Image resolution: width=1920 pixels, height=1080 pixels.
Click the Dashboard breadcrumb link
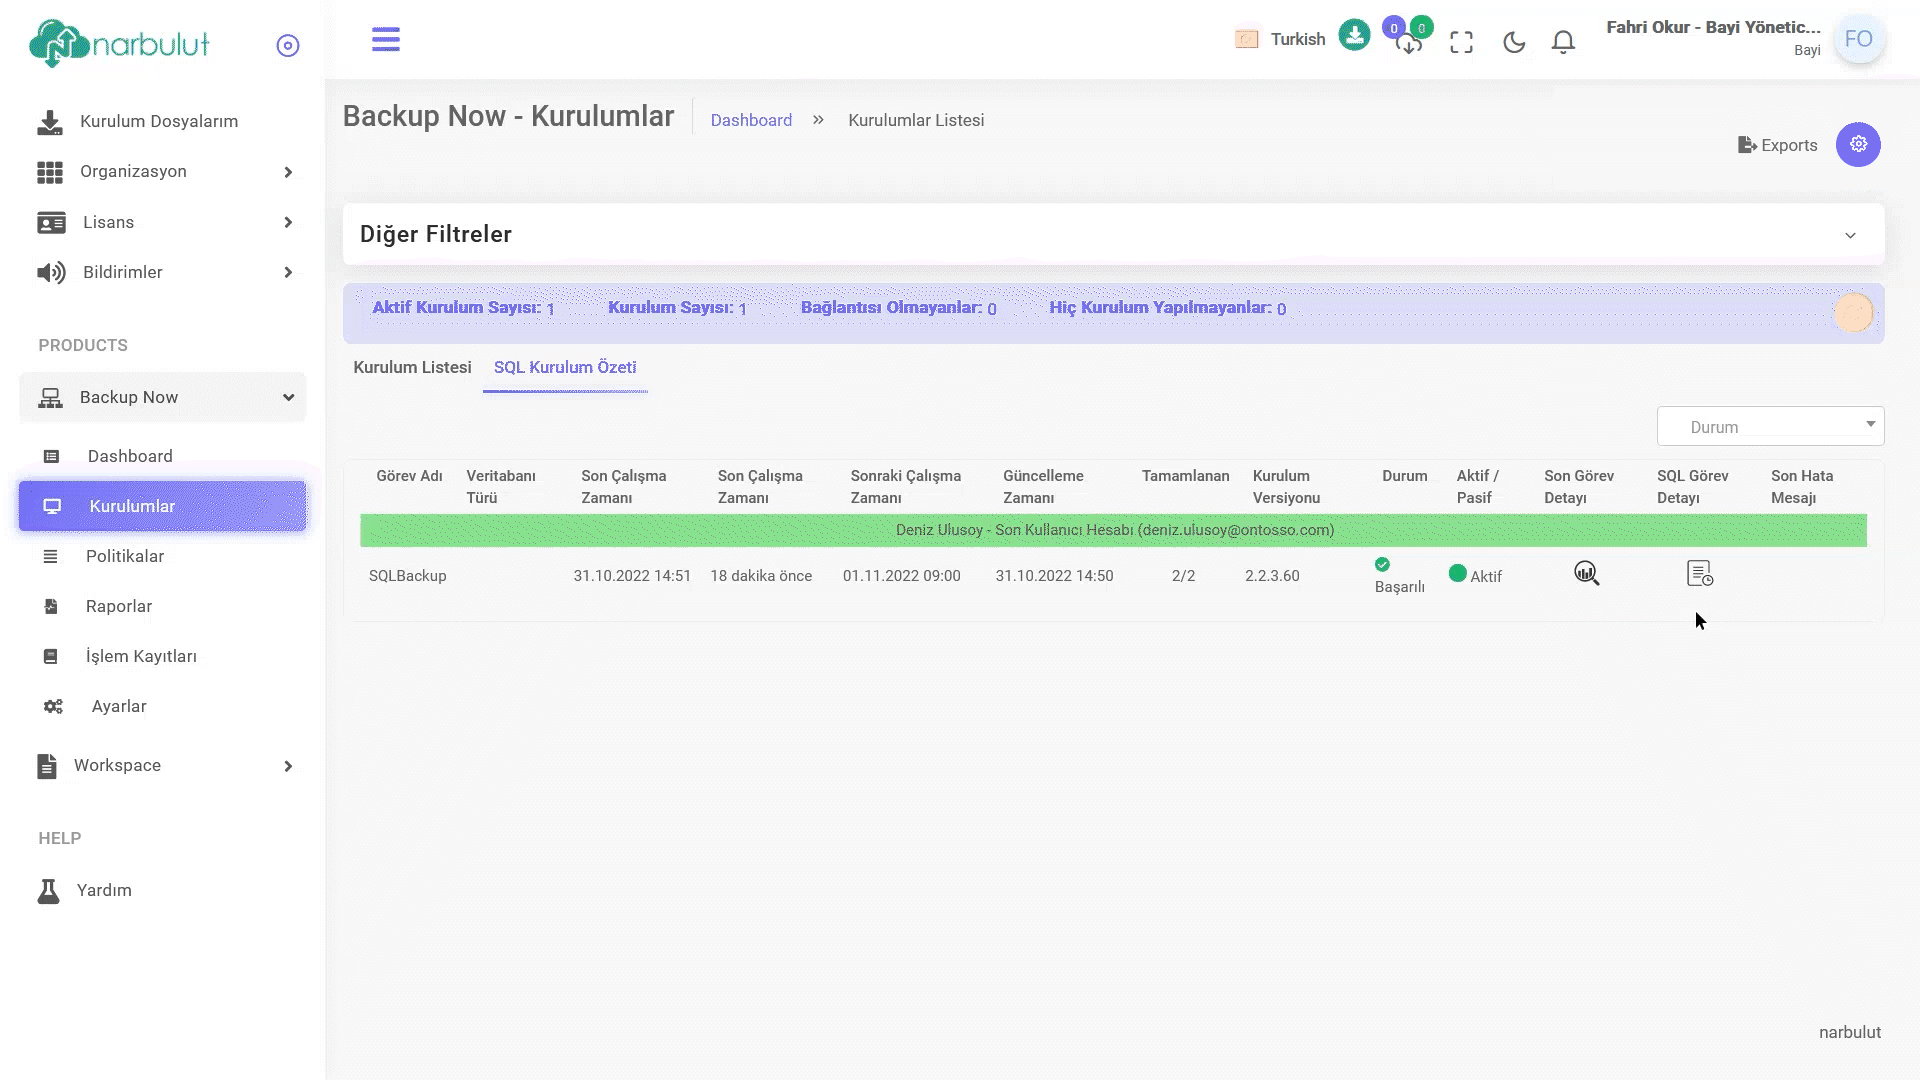(751, 120)
